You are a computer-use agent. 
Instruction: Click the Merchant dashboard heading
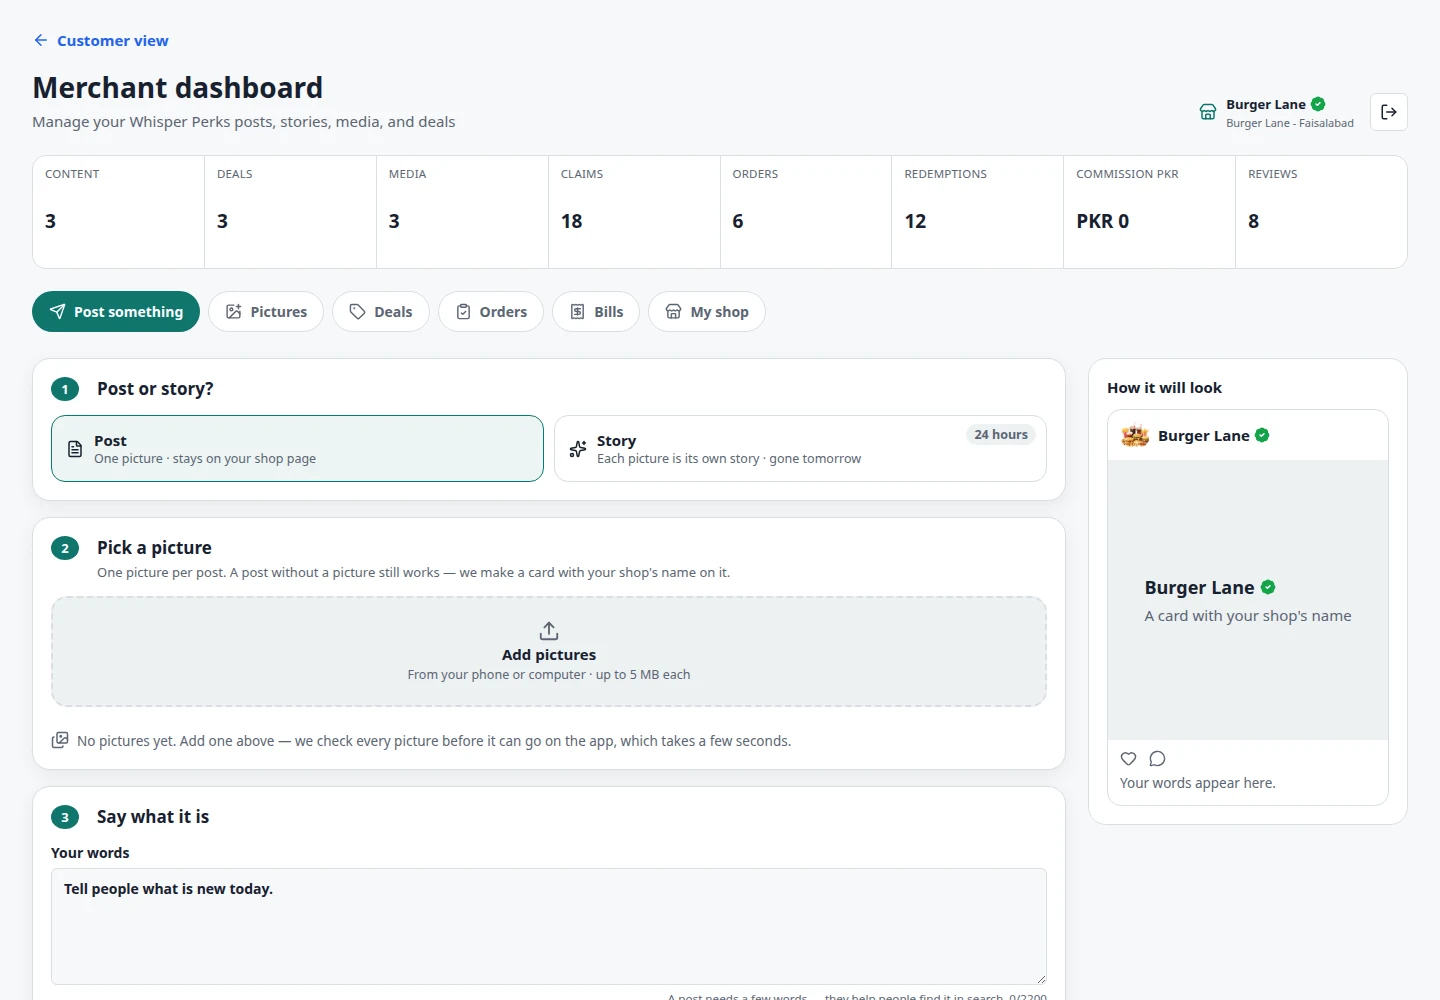click(178, 88)
